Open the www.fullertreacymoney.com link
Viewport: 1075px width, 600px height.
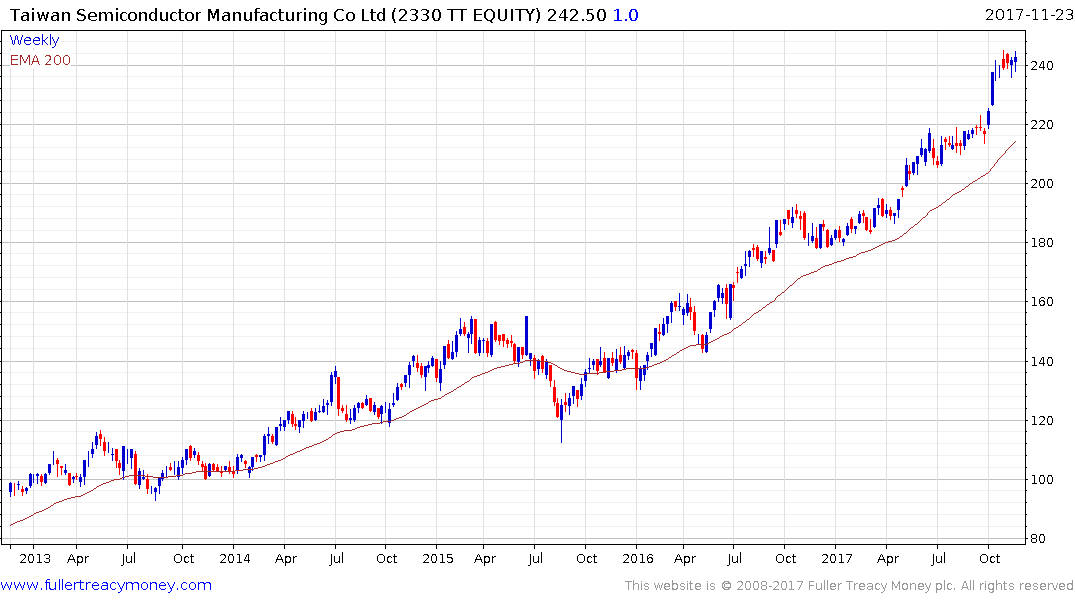106,585
